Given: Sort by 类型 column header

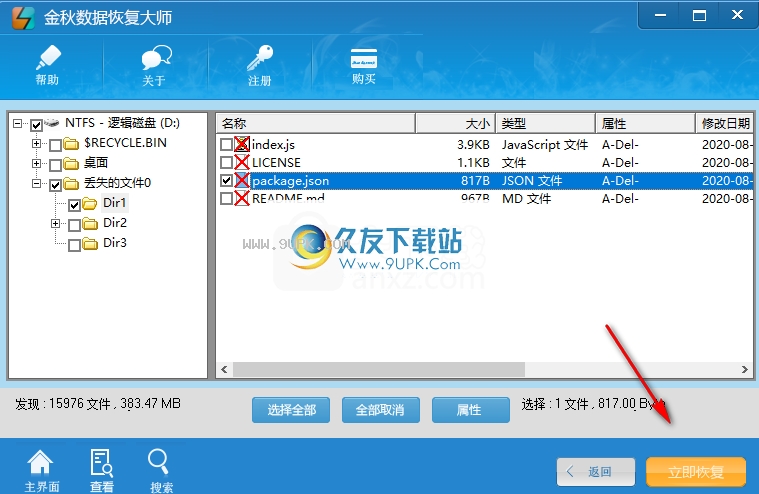Looking at the screenshot, I should pyautogui.click(x=546, y=123).
